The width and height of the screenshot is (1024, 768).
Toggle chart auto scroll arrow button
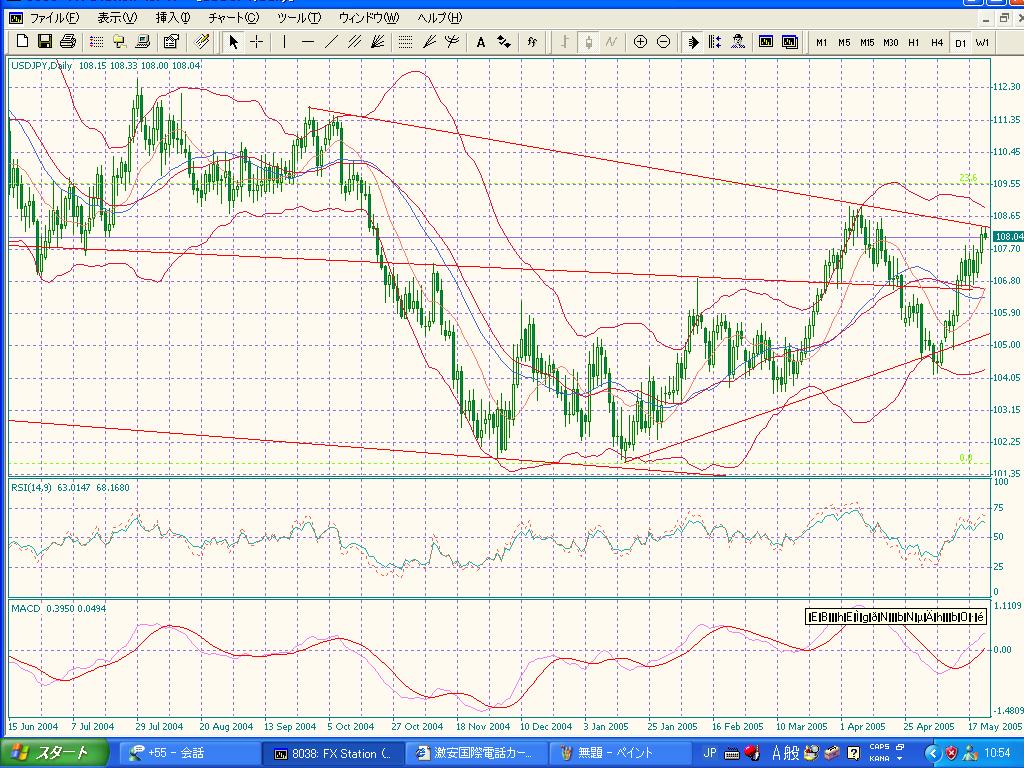(x=692, y=41)
